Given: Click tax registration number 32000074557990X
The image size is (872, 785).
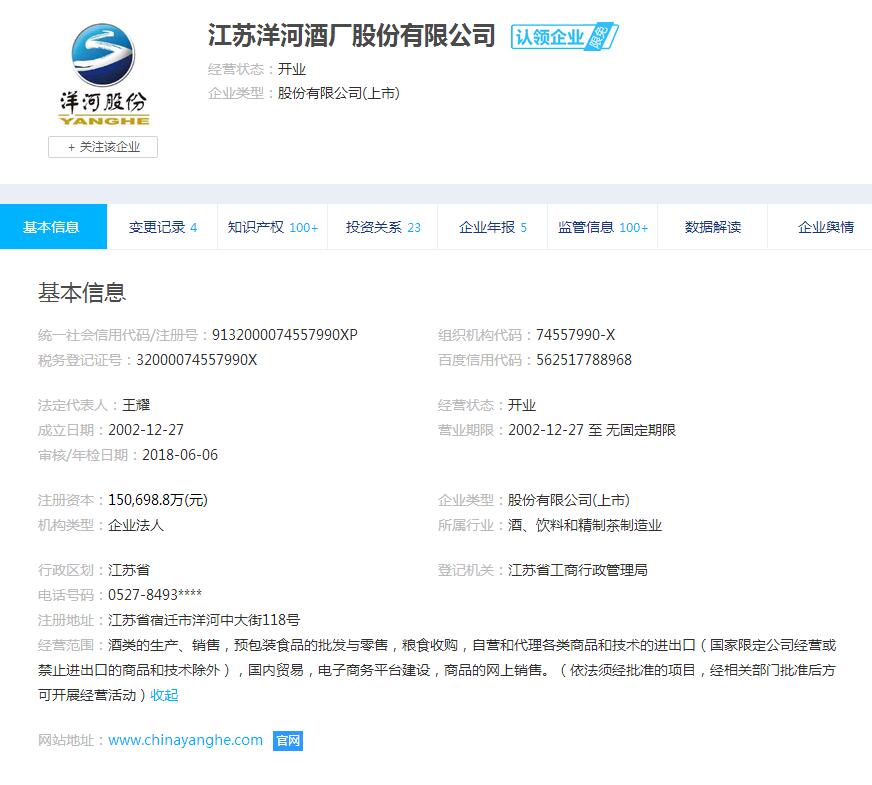Looking at the screenshot, I should [x=197, y=360].
